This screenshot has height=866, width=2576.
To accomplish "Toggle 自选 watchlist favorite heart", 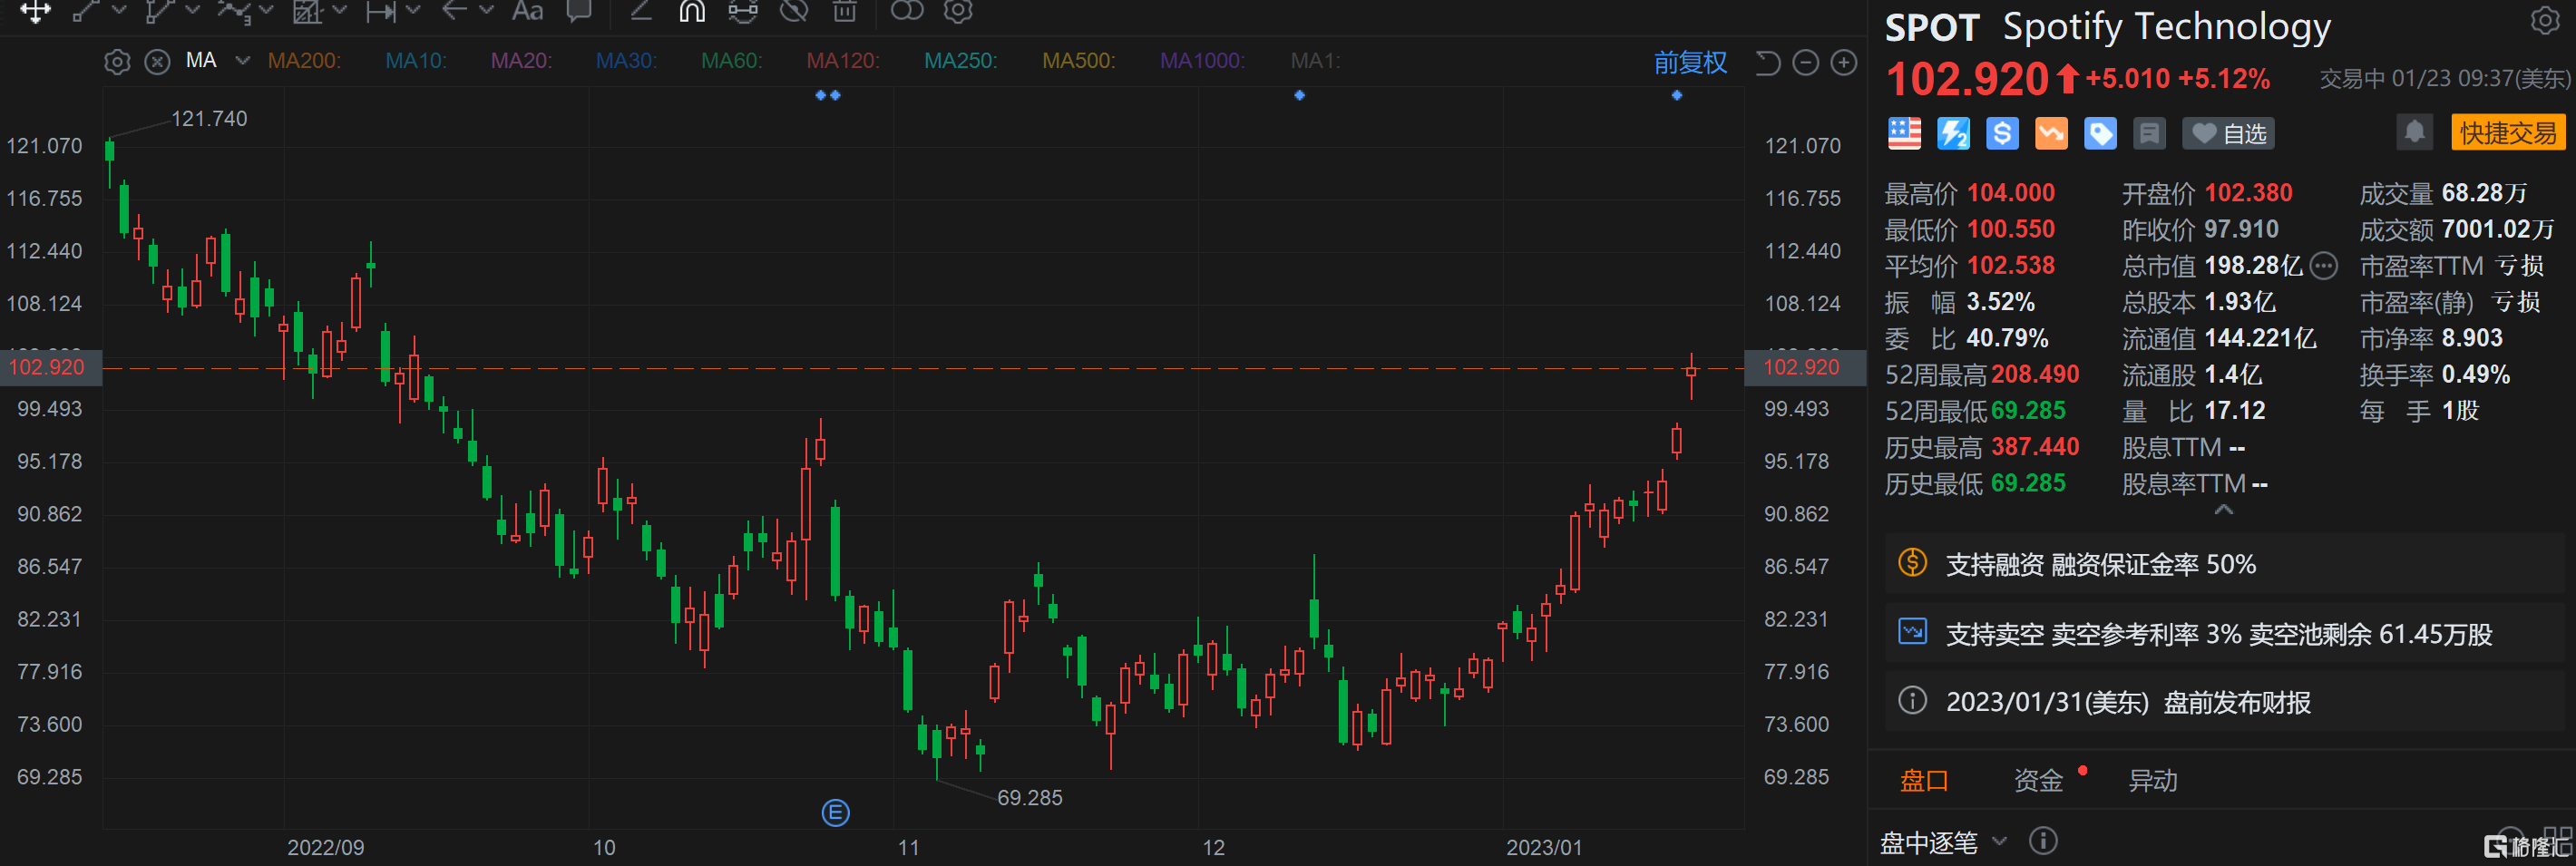I will pos(2228,134).
